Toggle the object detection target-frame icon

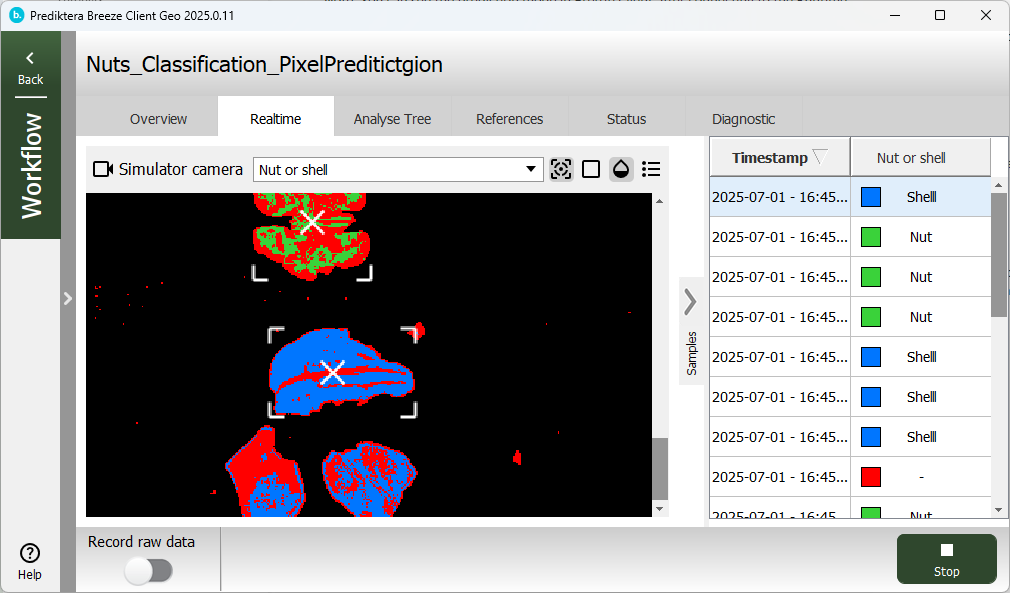pos(561,169)
